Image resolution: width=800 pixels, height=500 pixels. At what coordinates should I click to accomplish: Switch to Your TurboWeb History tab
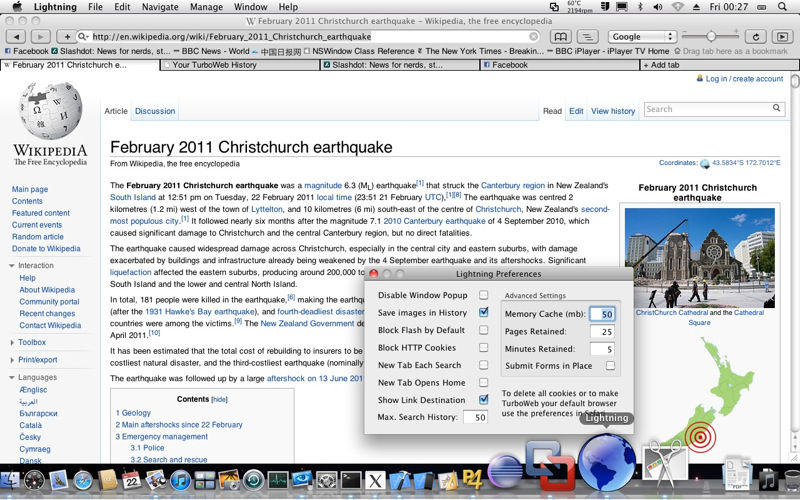click(240, 65)
